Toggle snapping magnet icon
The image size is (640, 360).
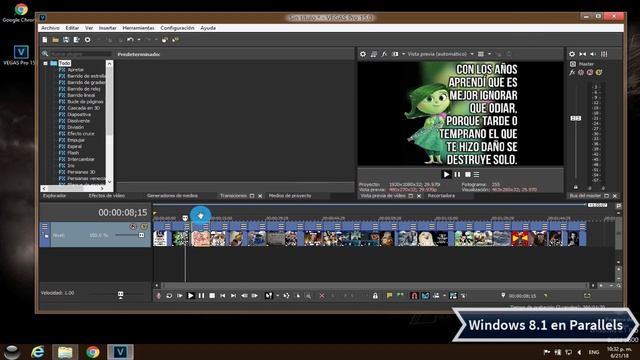[414, 296]
